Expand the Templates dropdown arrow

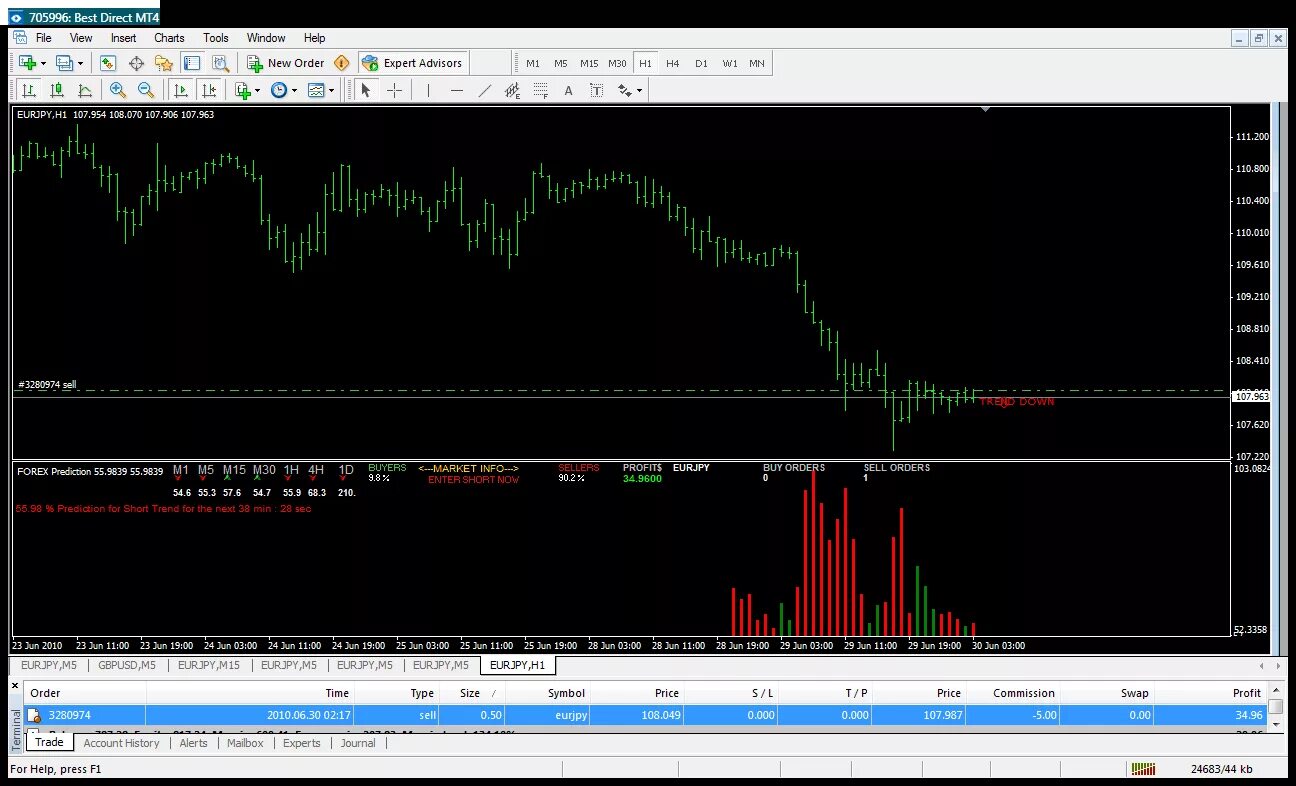331,90
